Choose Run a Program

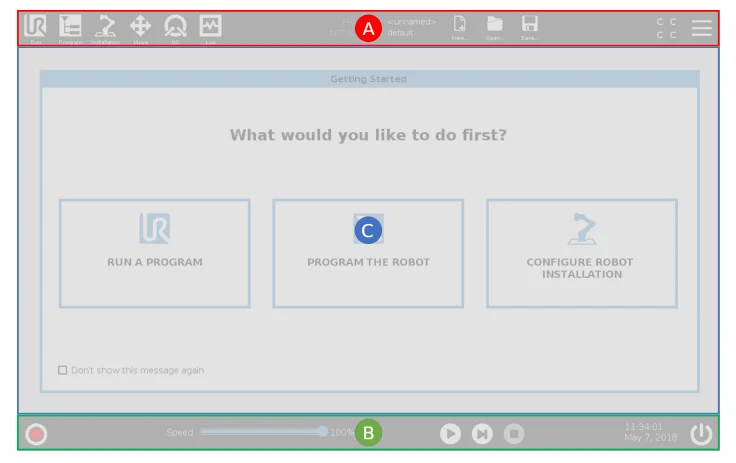pyautogui.click(x=154, y=253)
